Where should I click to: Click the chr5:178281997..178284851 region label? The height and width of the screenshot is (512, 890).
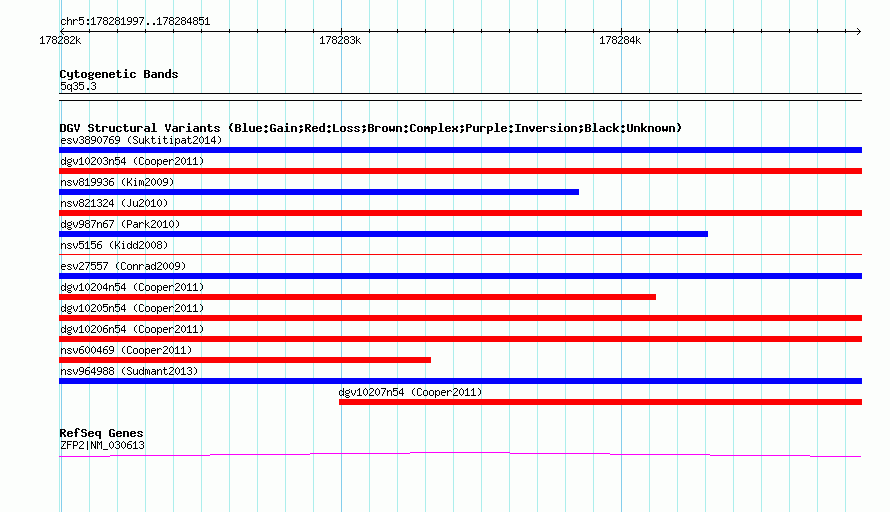pos(135,22)
